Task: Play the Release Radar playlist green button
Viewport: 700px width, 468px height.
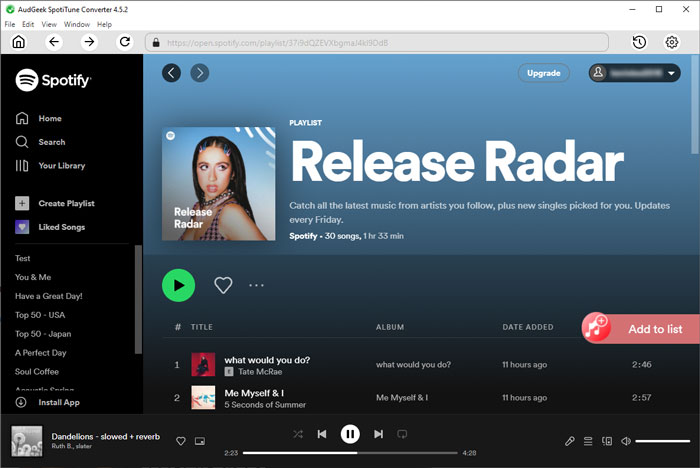Action: pyautogui.click(x=179, y=285)
